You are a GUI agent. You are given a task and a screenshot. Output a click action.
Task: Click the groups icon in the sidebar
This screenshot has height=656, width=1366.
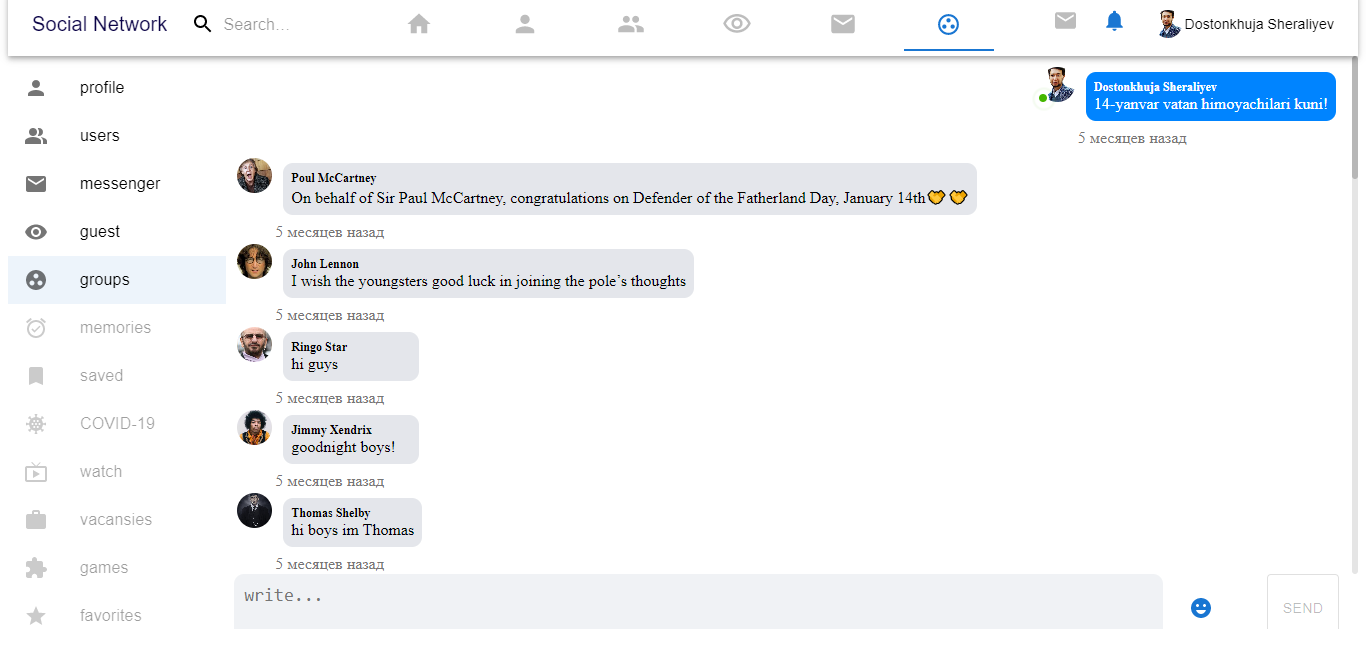click(36, 280)
